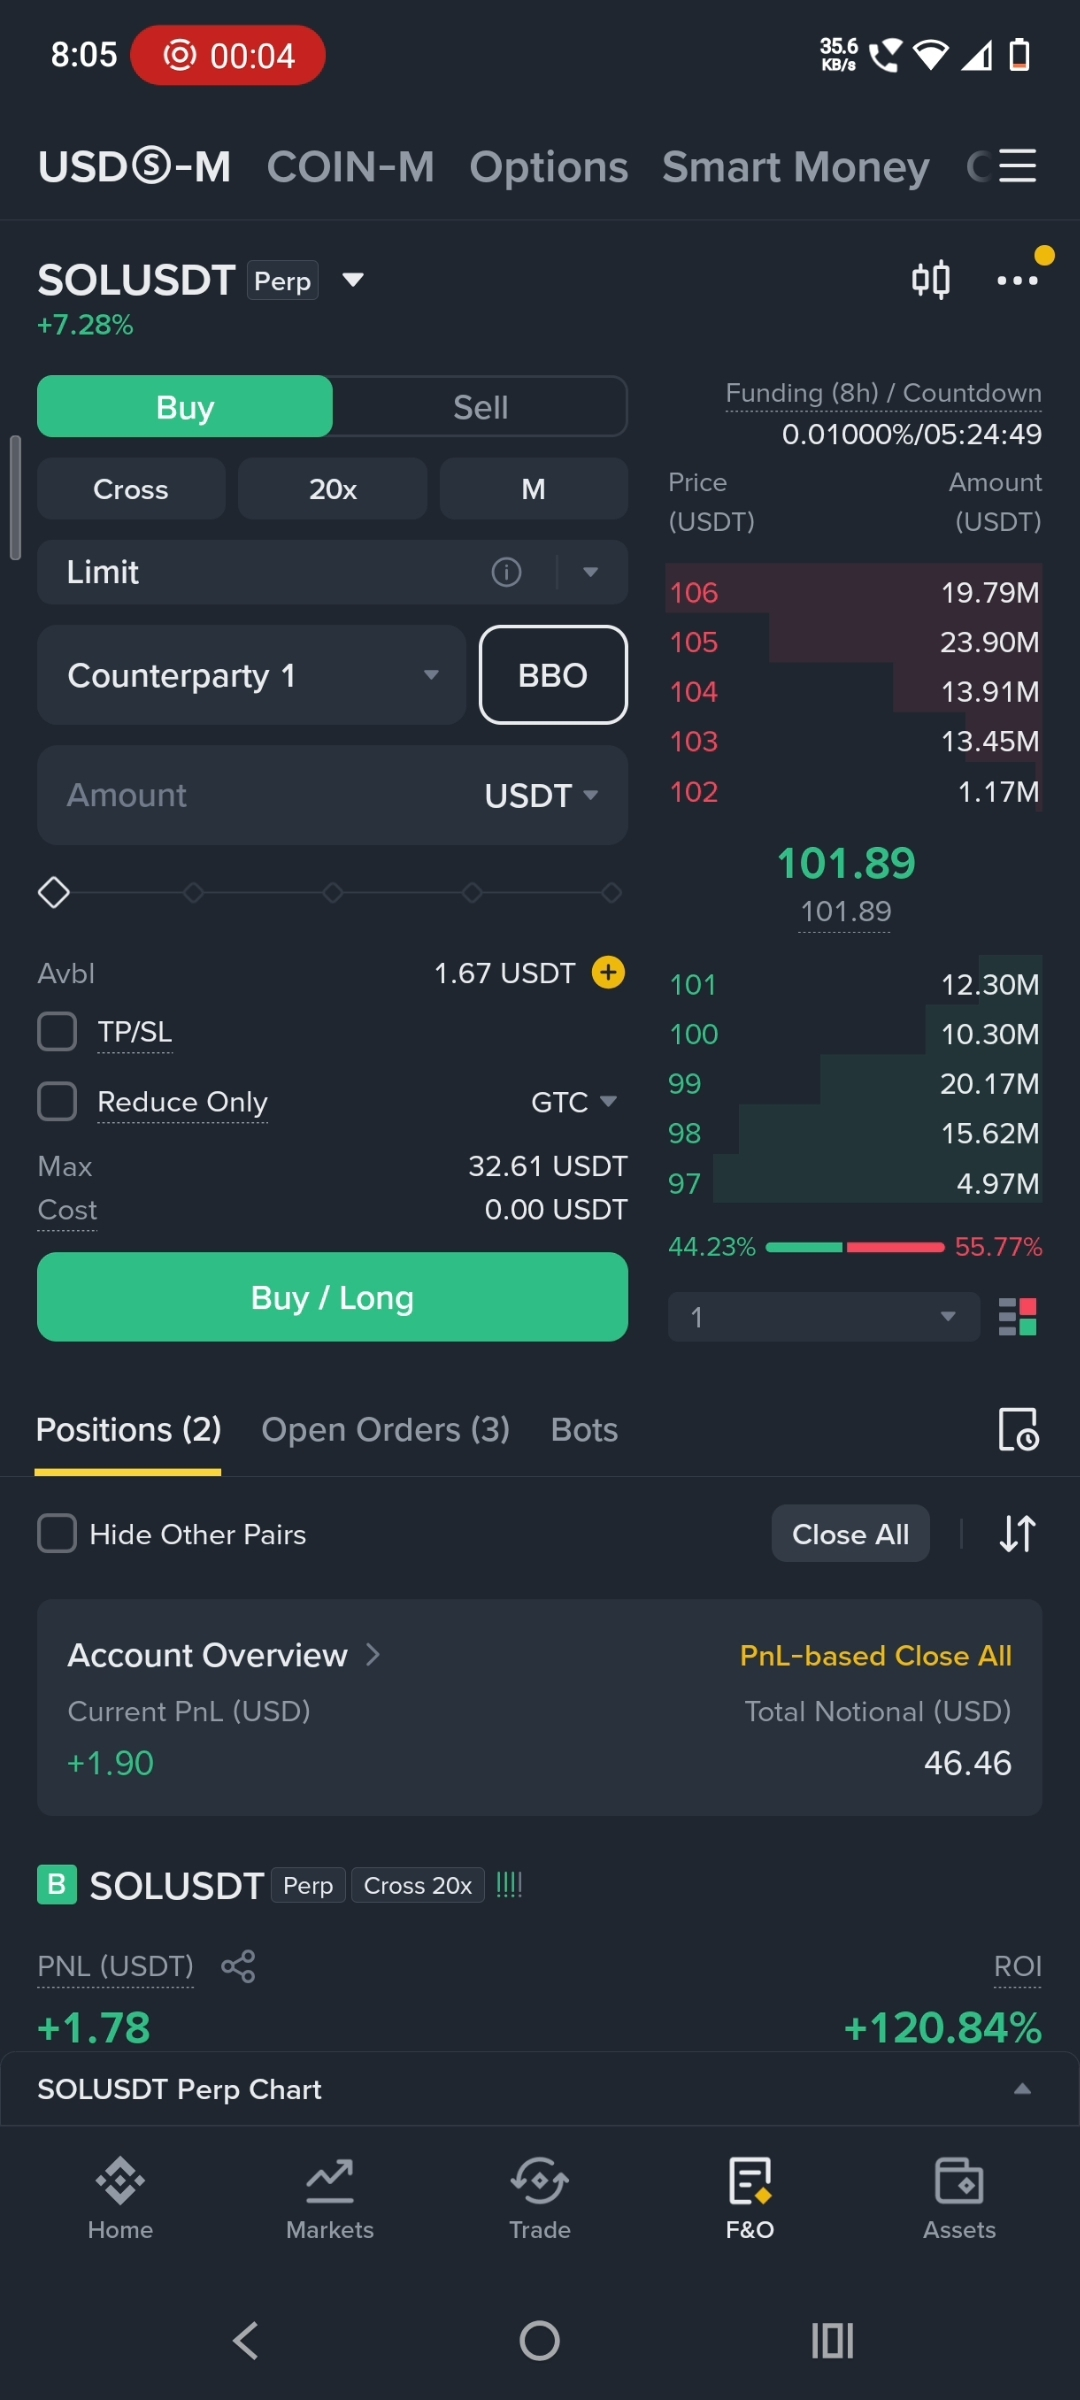Open the candlestick chart icon
The image size is (1080, 2400).
(x=930, y=280)
